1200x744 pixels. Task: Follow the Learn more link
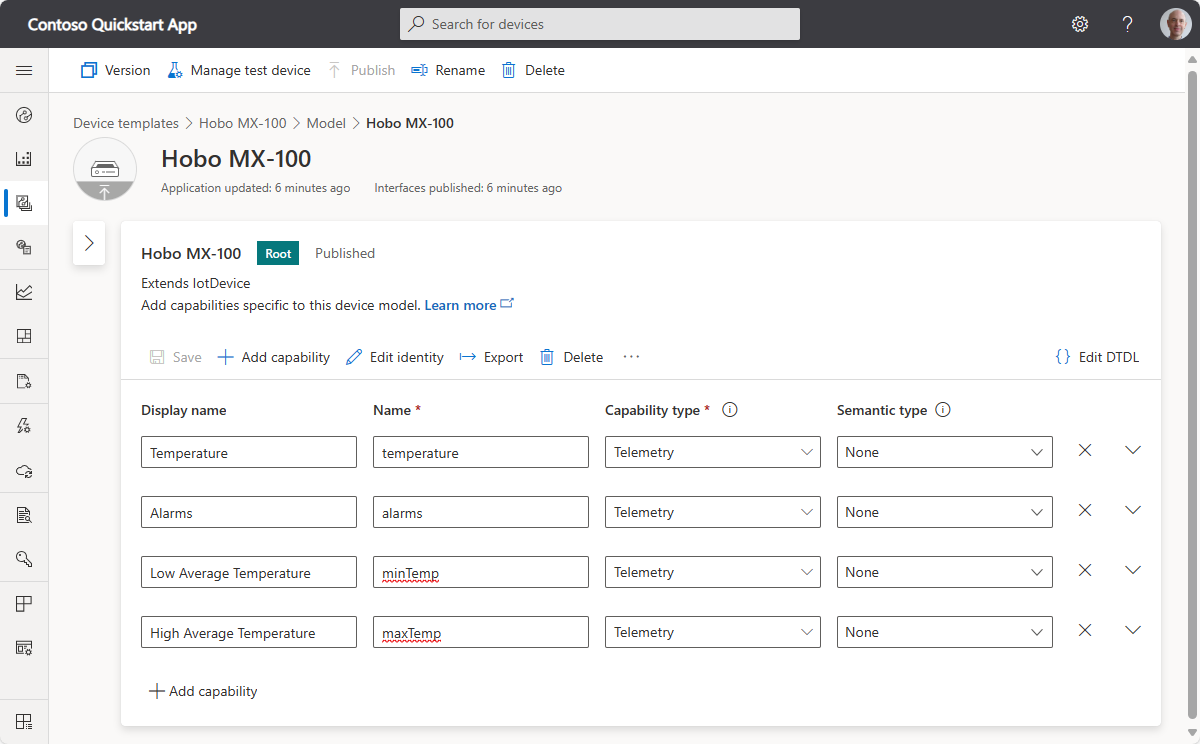tap(460, 305)
